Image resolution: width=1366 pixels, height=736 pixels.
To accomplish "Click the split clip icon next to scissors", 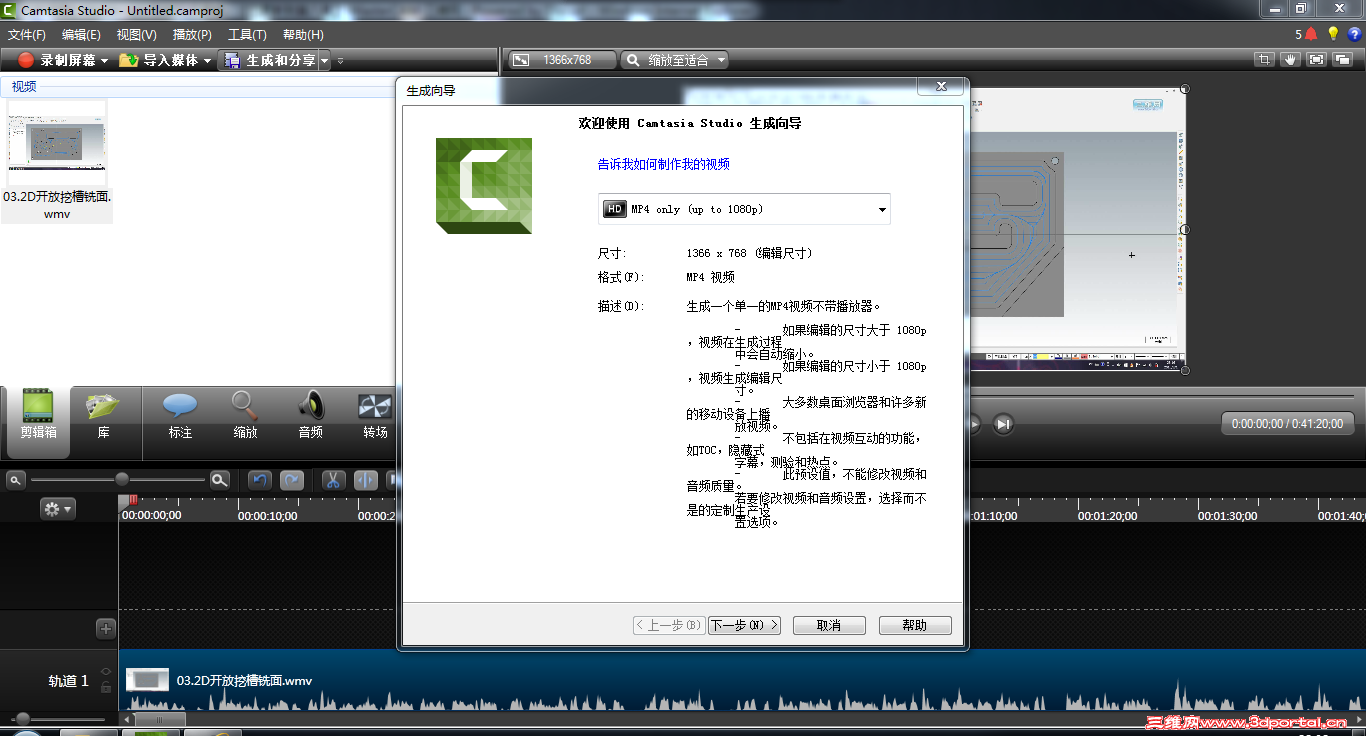I will (x=364, y=480).
